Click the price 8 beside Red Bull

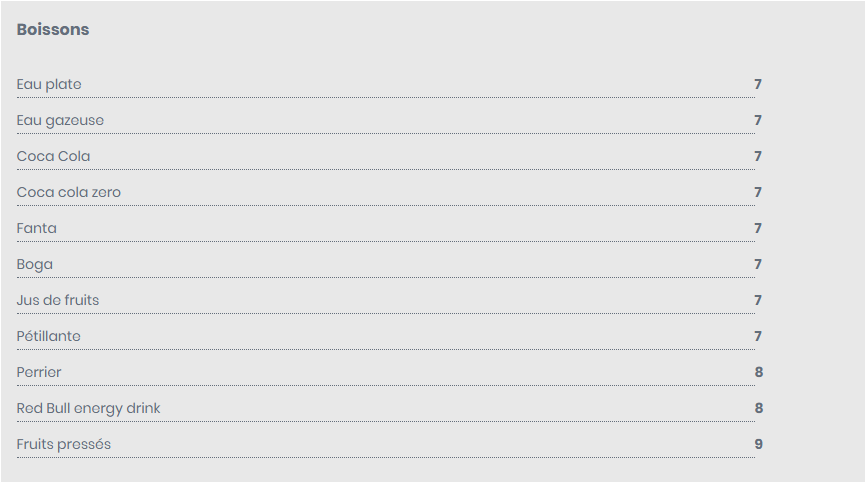coord(759,408)
